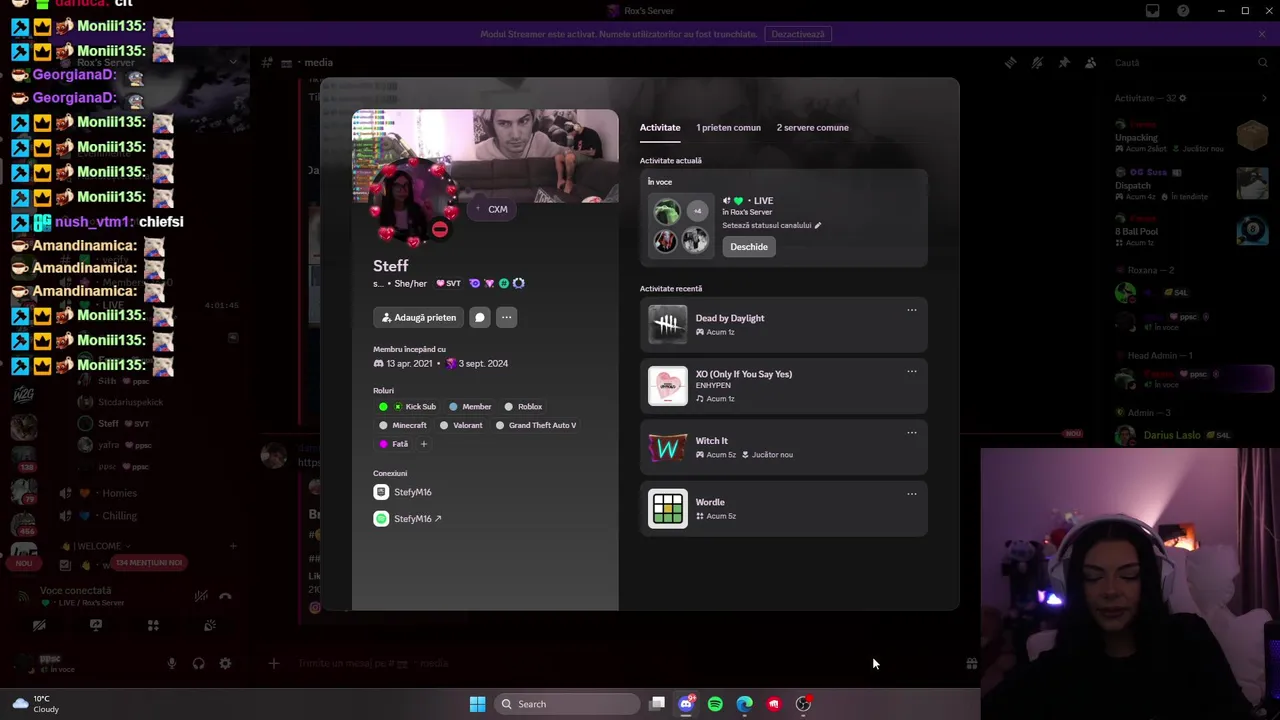Click the +4 participants avatar badge
The height and width of the screenshot is (720, 1280).
tap(697, 211)
